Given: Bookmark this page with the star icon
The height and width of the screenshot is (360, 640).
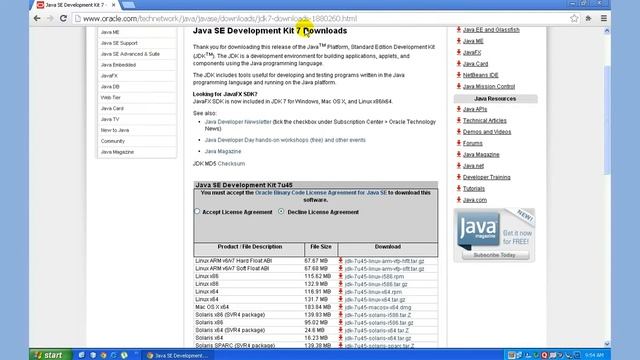Looking at the screenshot, I should 574,18.
